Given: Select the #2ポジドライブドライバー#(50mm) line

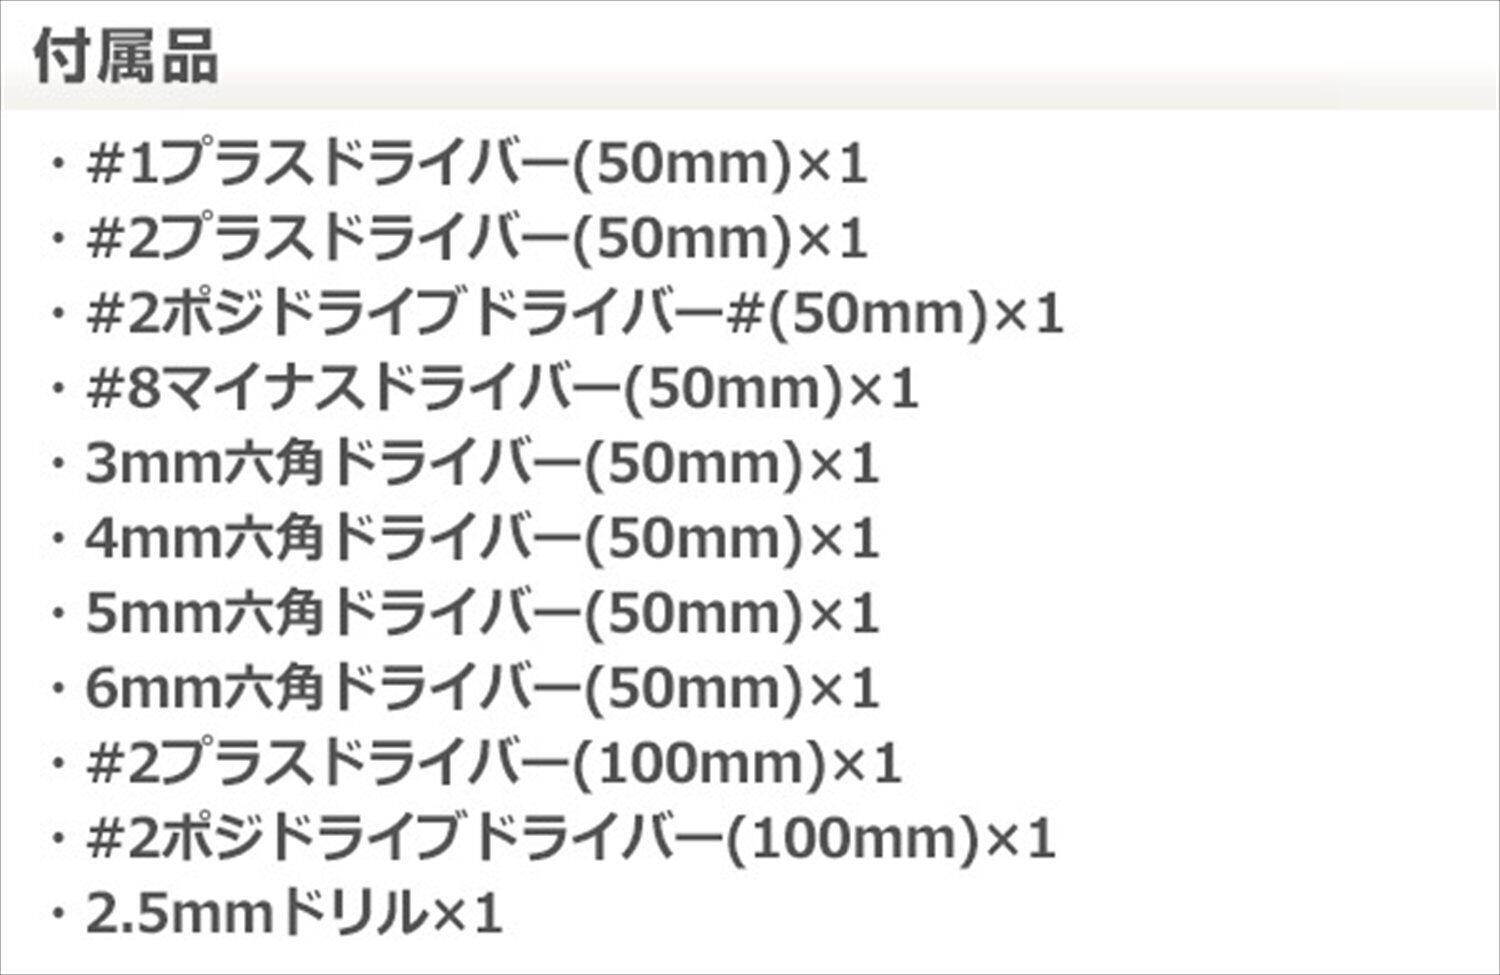Looking at the screenshot, I should coord(574,315).
